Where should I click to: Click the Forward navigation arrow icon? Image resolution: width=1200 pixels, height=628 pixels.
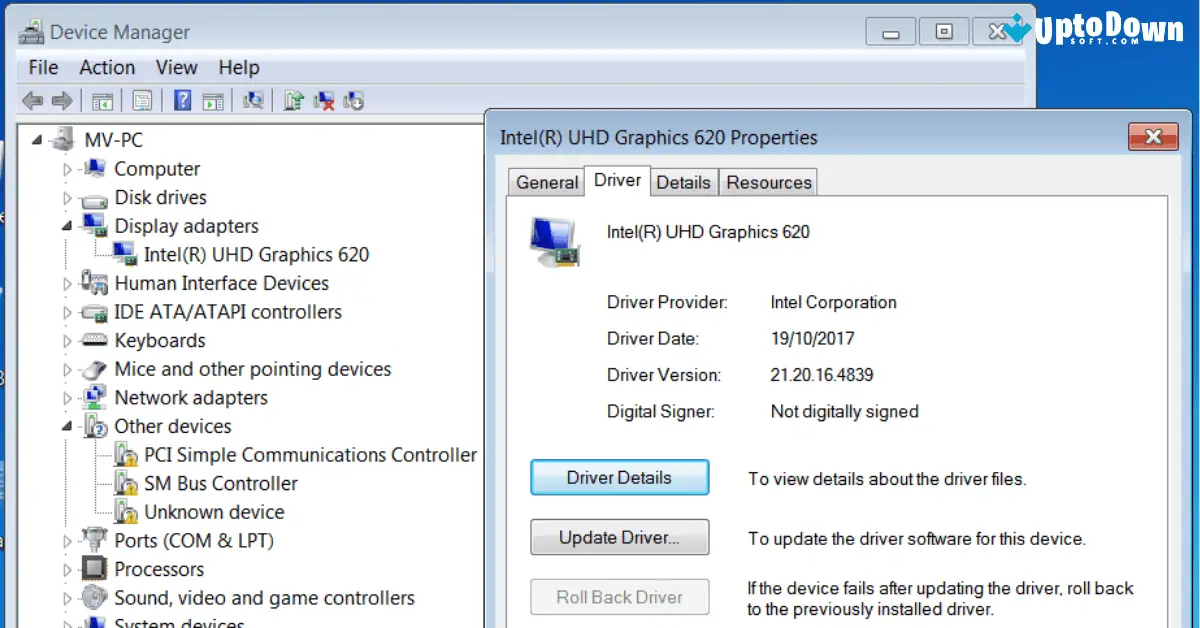pos(62,100)
